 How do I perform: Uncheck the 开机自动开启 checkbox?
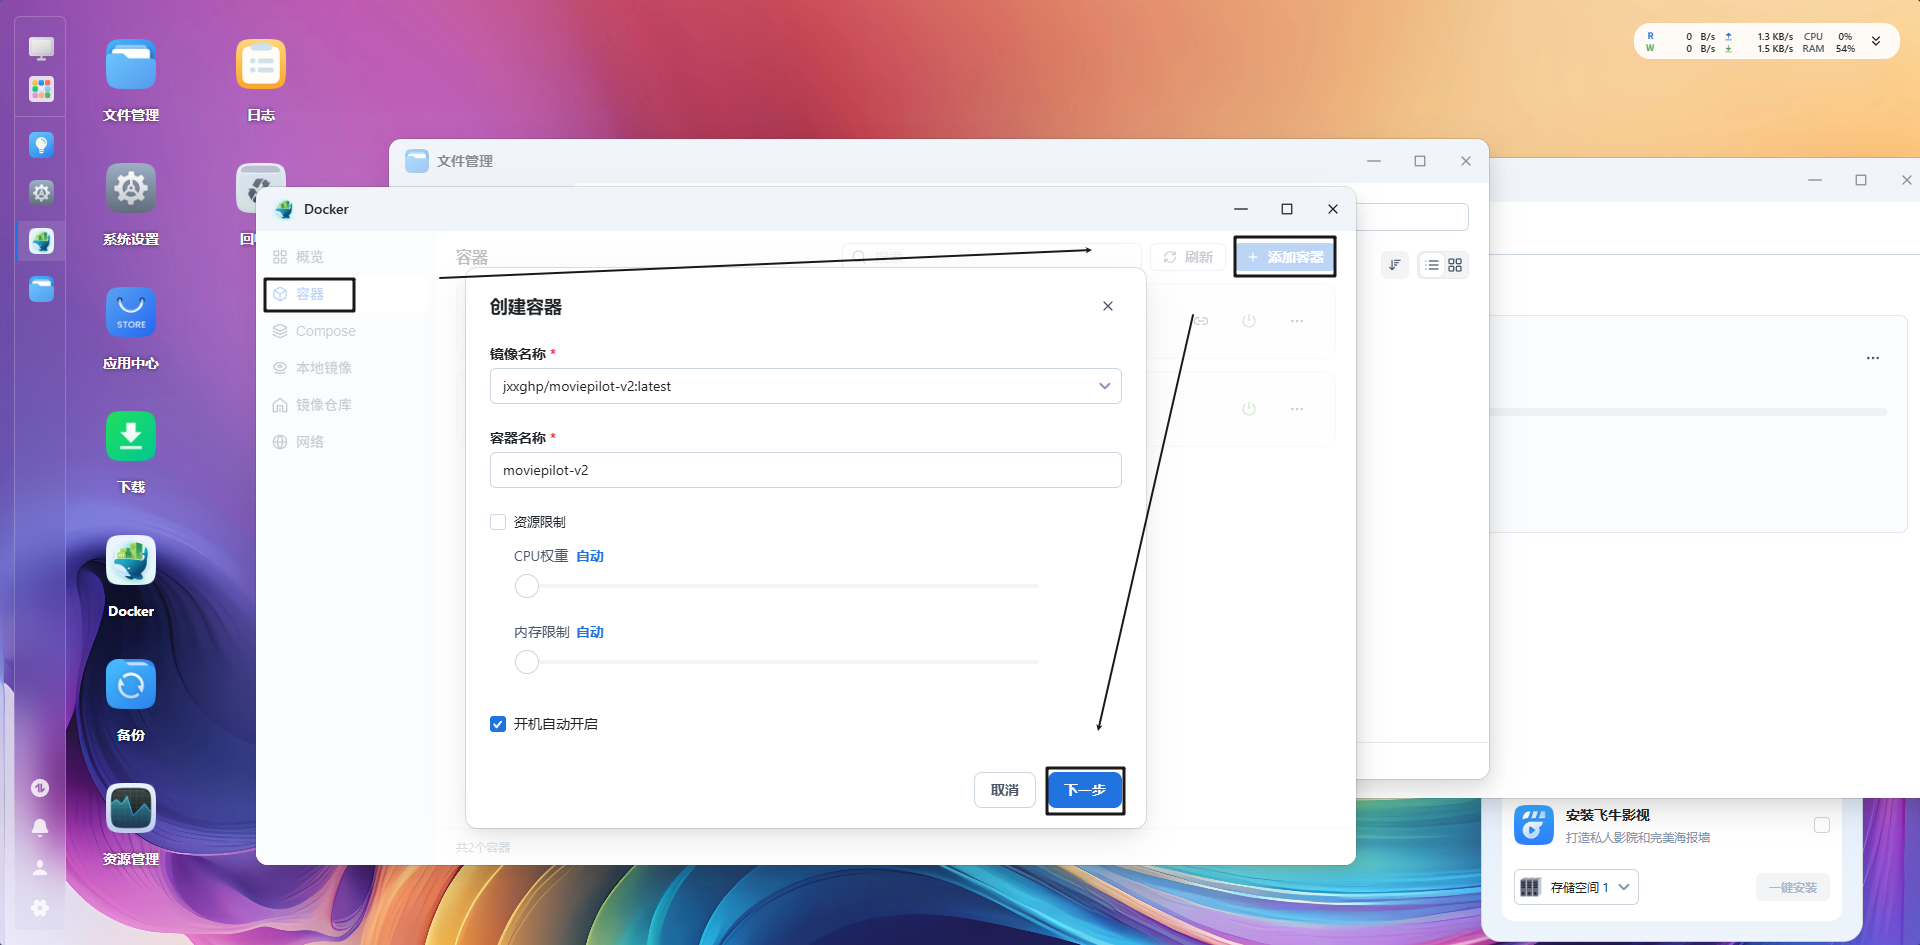(x=498, y=724)
